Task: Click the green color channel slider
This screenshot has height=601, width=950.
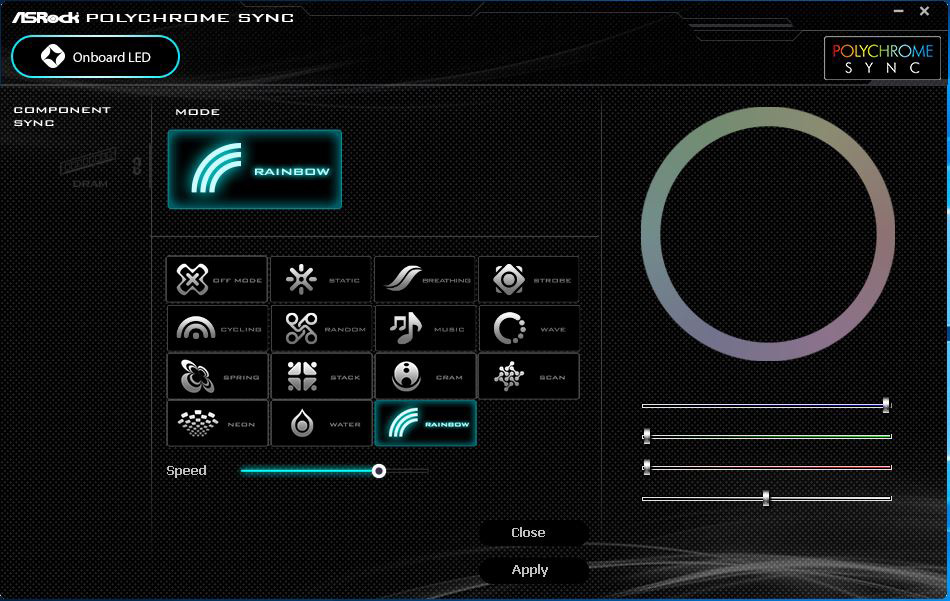Action: click(x=766, y=436)
